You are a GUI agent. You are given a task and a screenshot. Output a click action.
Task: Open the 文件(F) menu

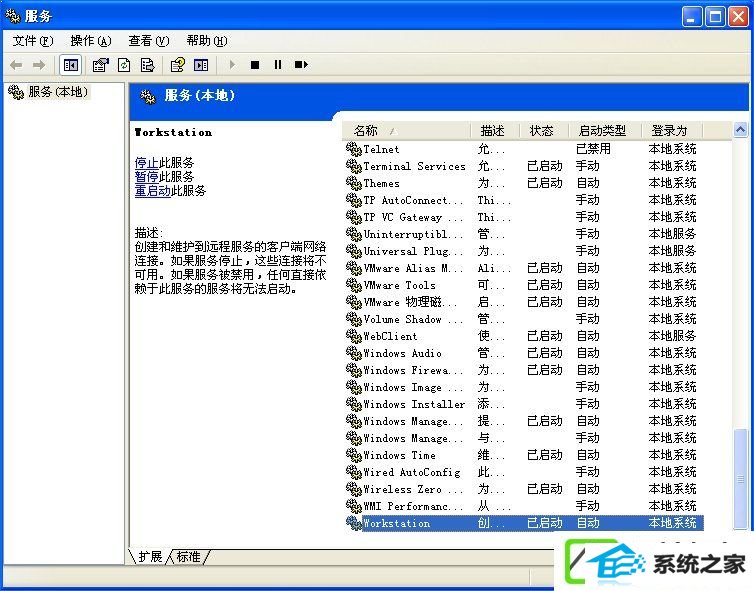33,41
